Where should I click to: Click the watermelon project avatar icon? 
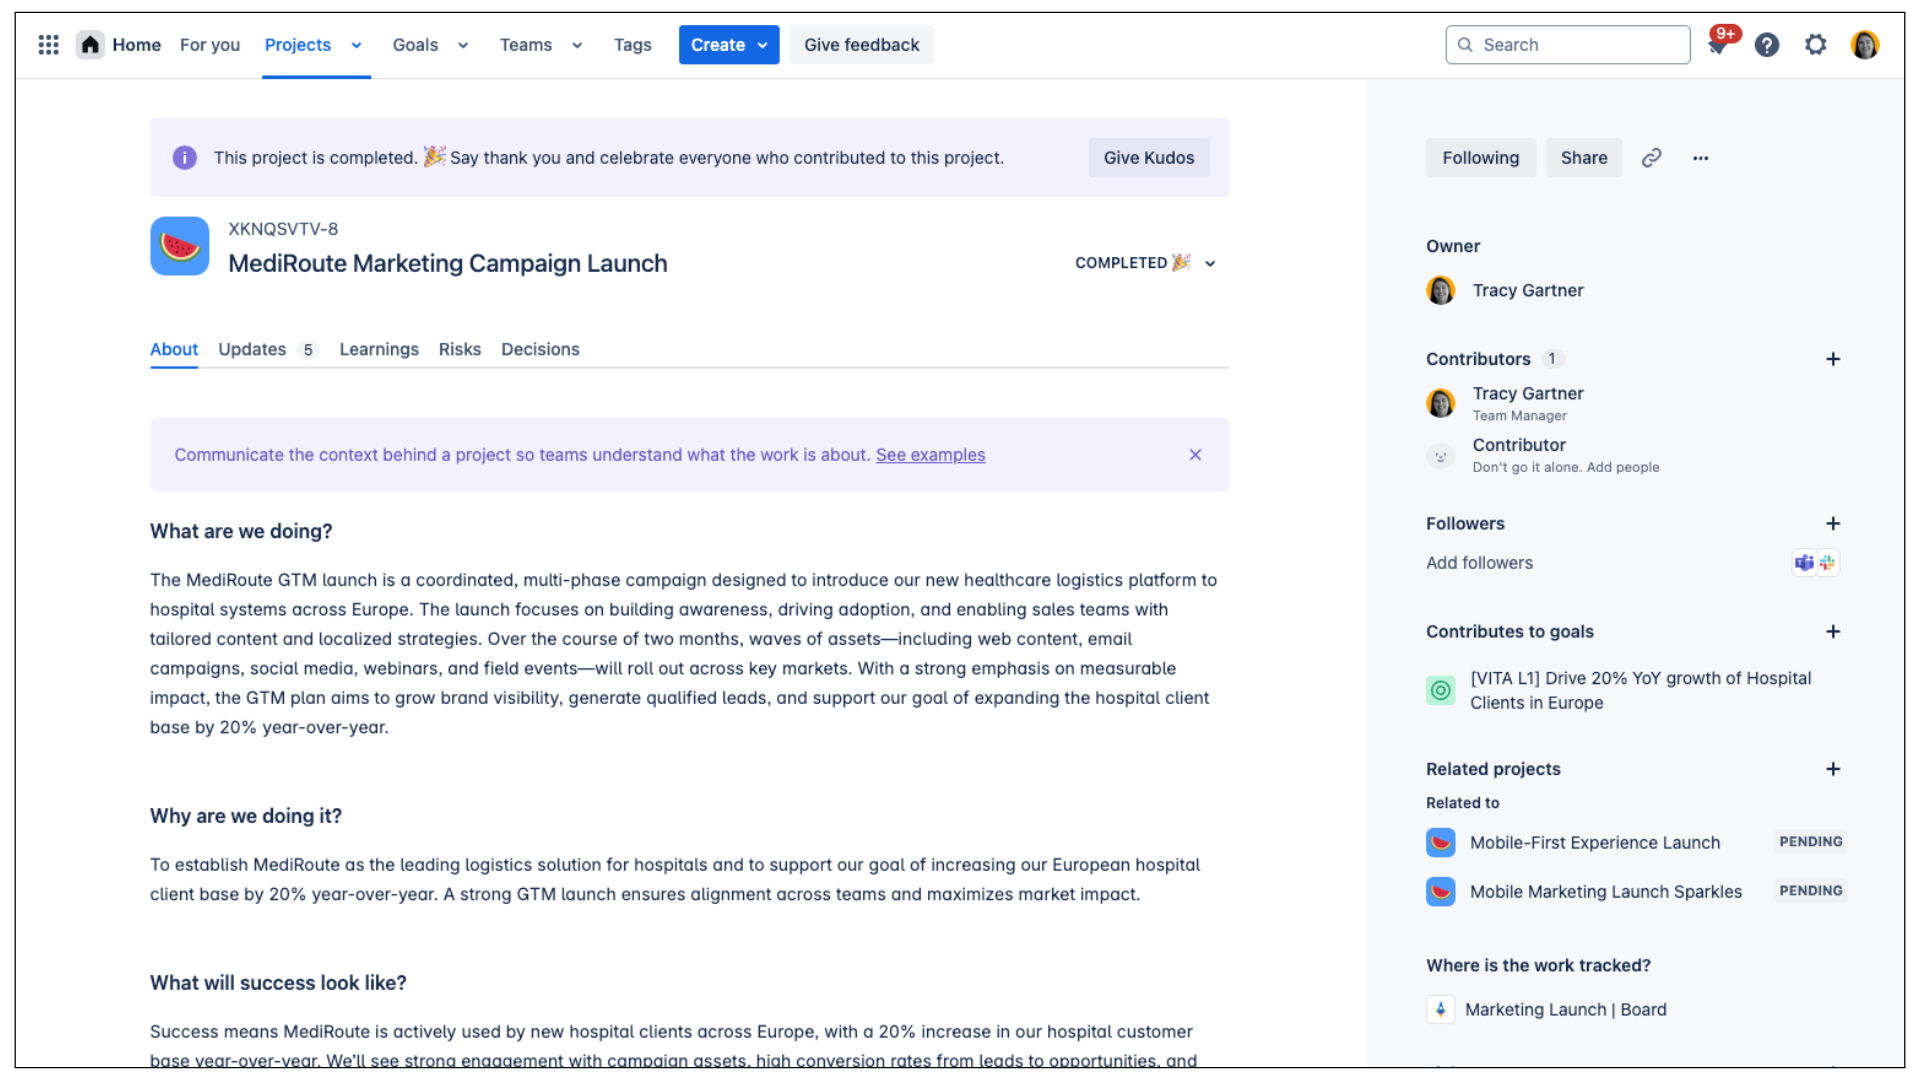click(179, 246)
